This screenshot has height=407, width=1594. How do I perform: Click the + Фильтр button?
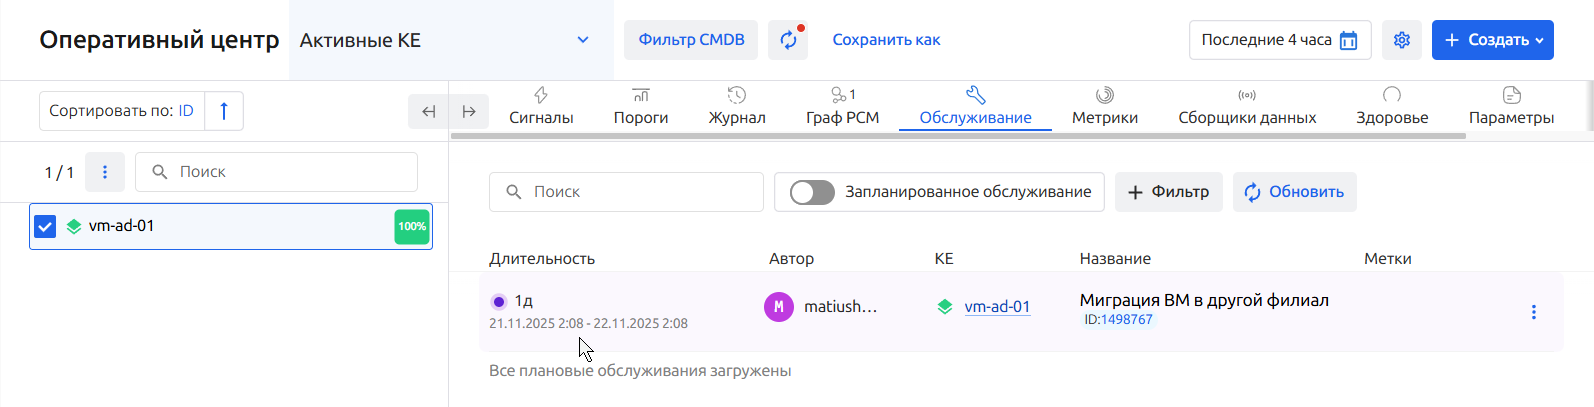(1169, 192)
